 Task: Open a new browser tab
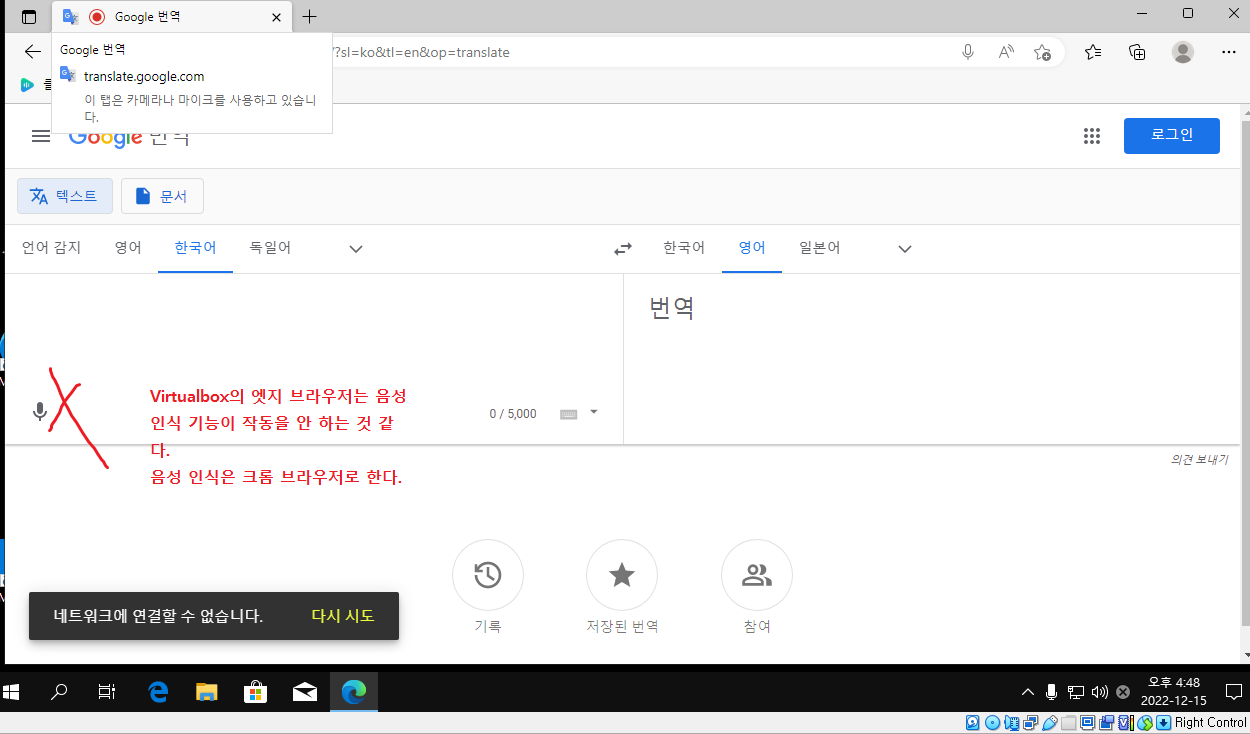click(x=310, y=16)
